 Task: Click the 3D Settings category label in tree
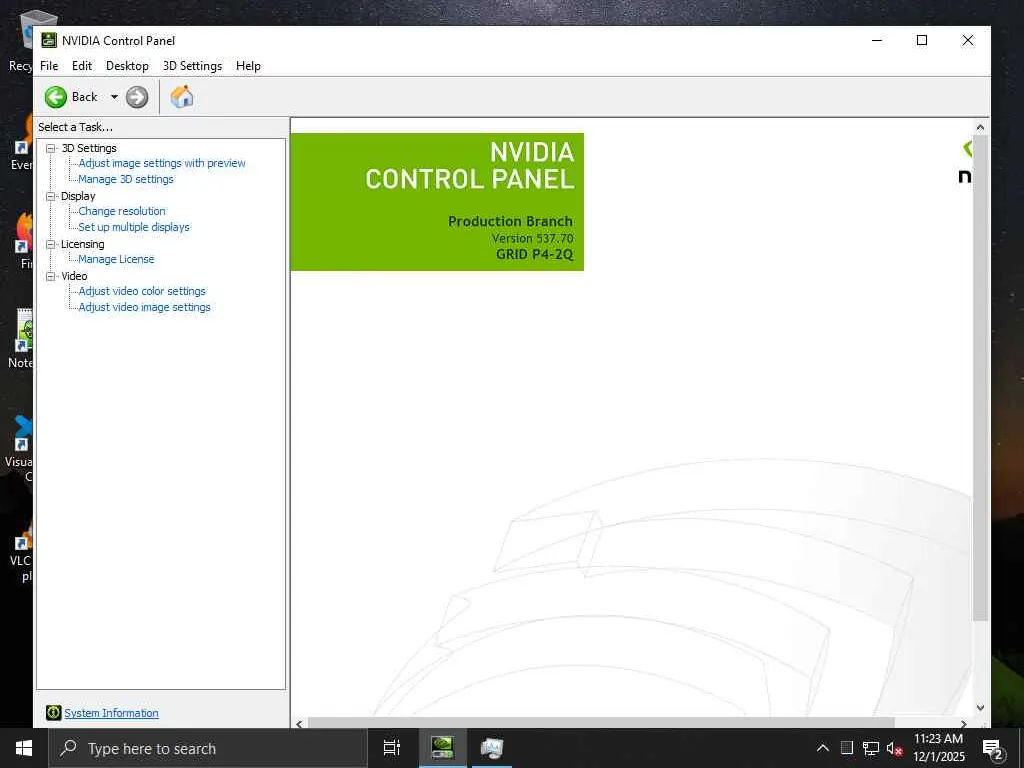[x=89, y=148]
